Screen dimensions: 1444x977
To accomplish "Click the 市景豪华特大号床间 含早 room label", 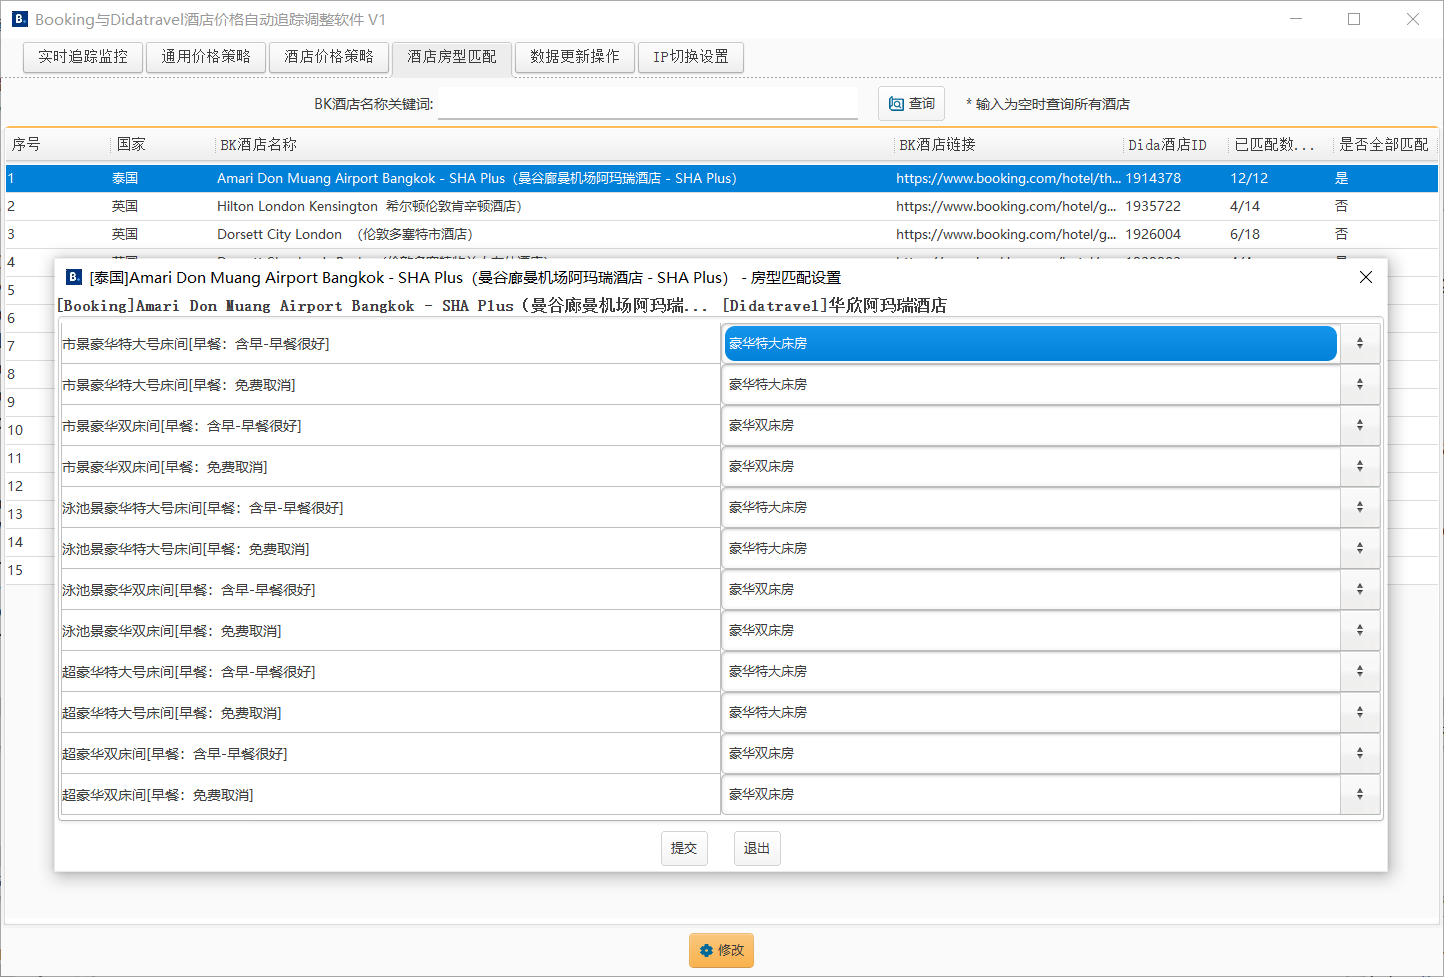I will tap(196, 344).
